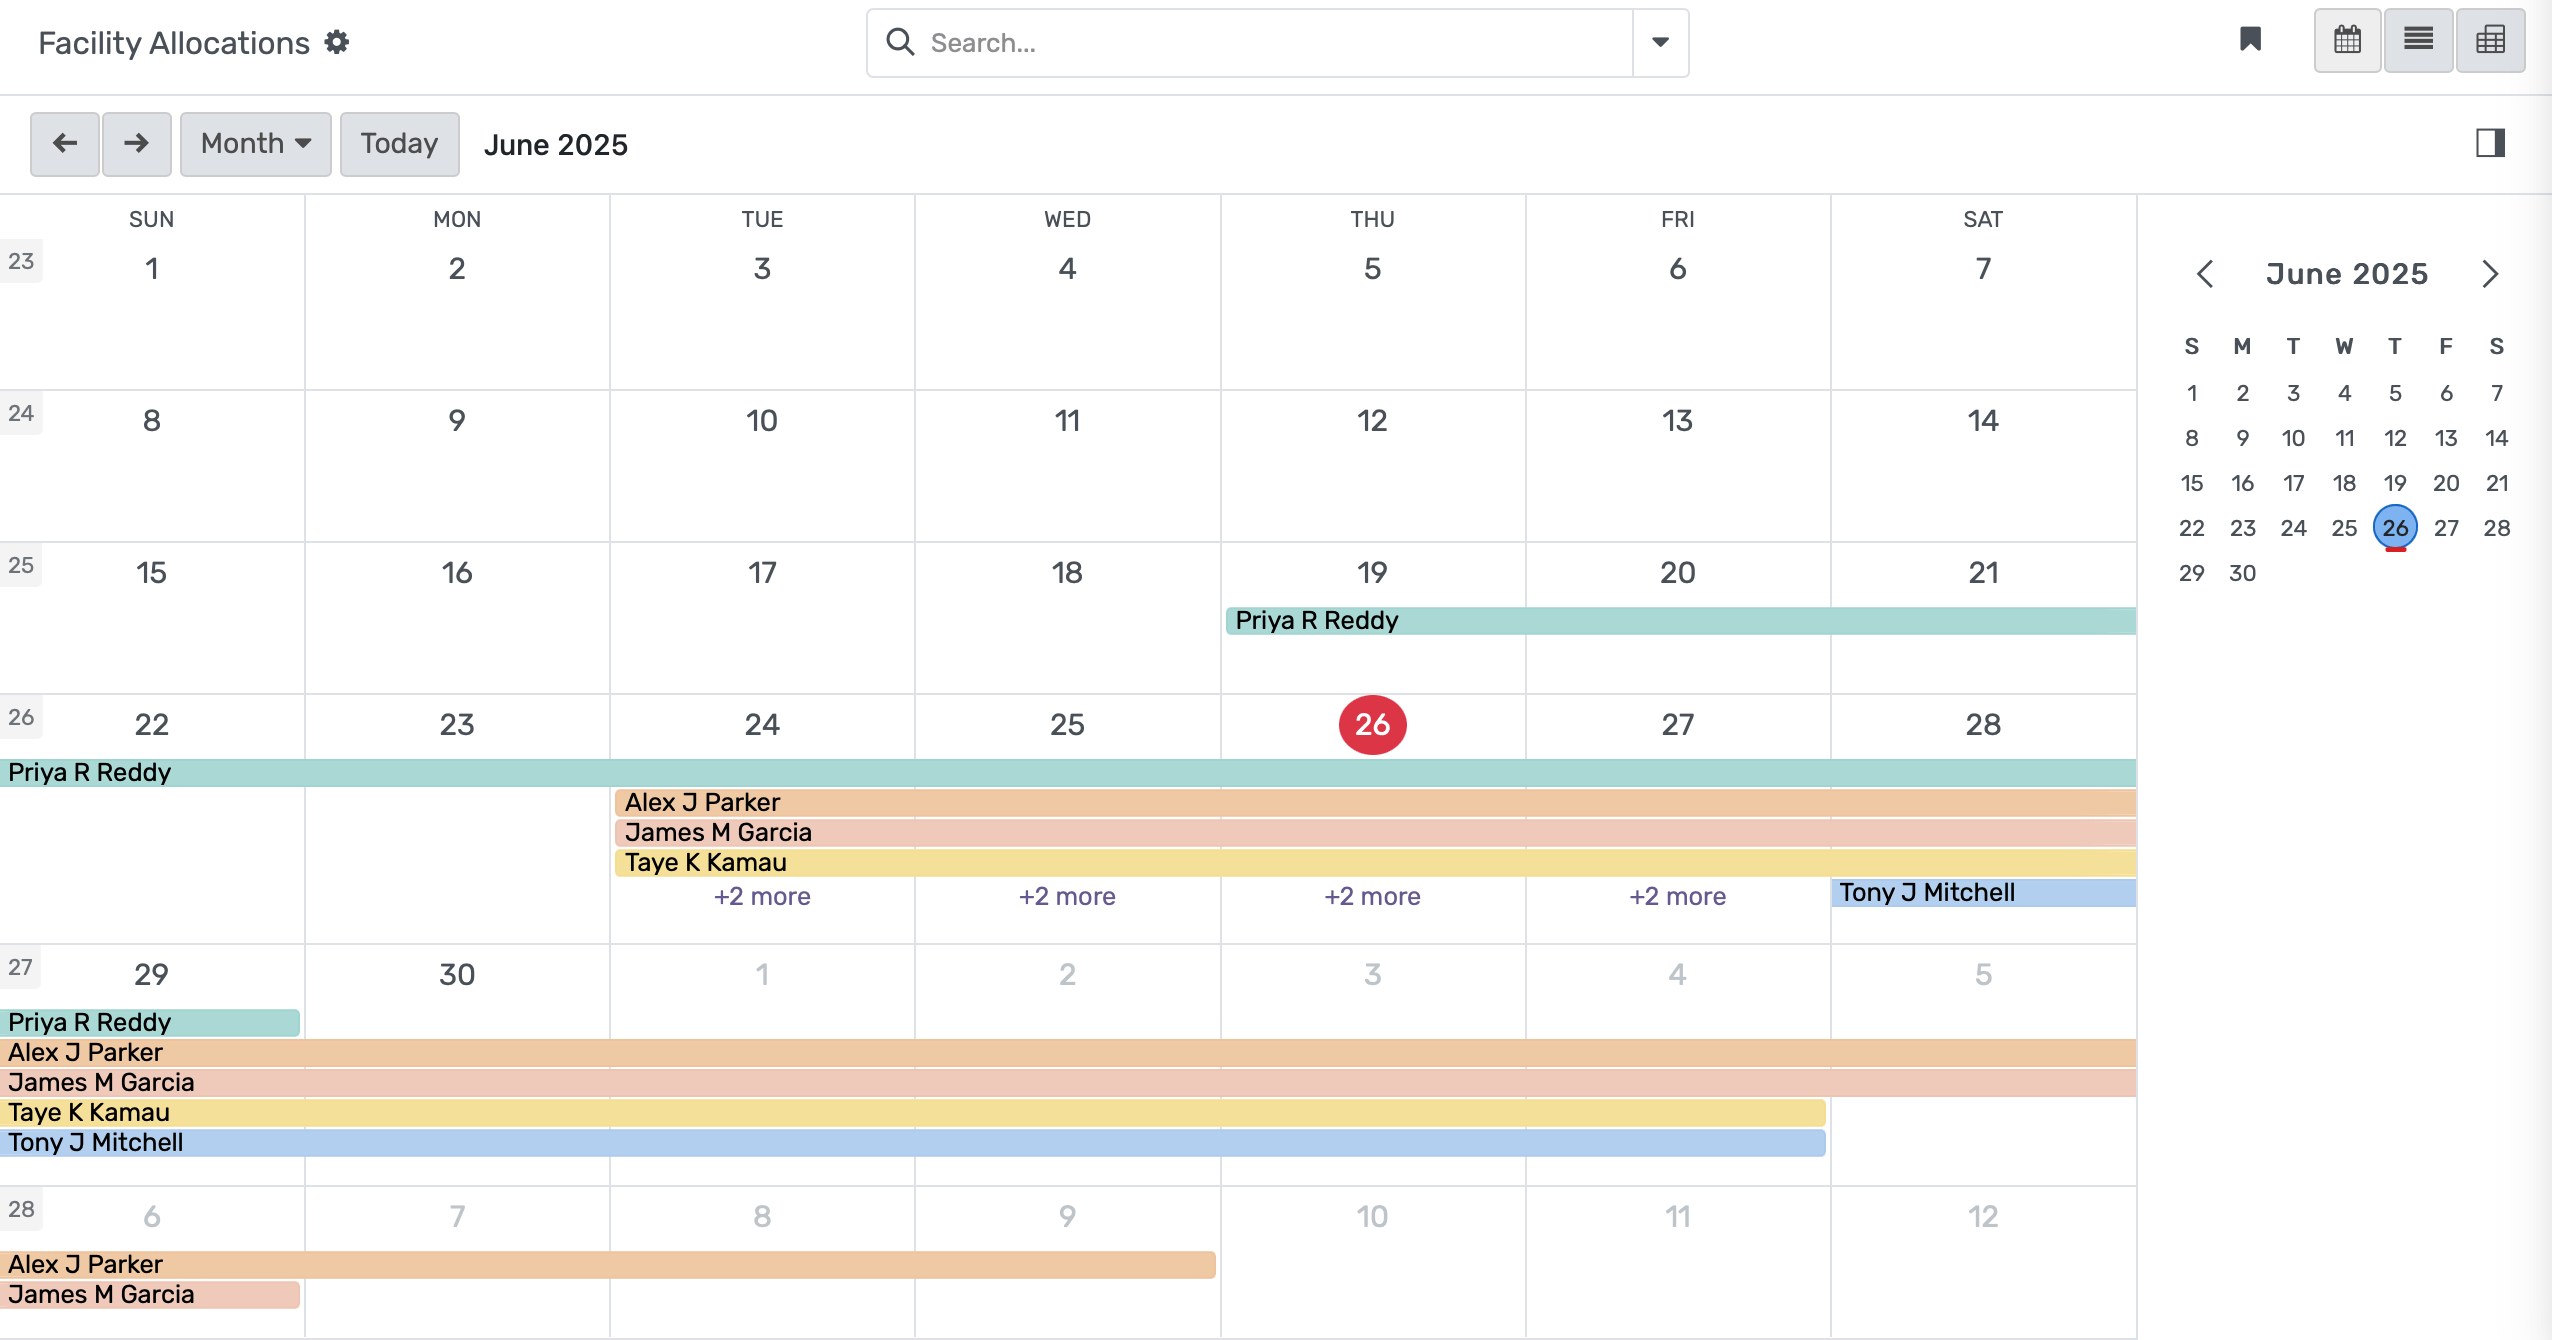The image size is (2552, 1340).
Task: Expand the search options dropdown arrow
Action: click(1660, 42)
